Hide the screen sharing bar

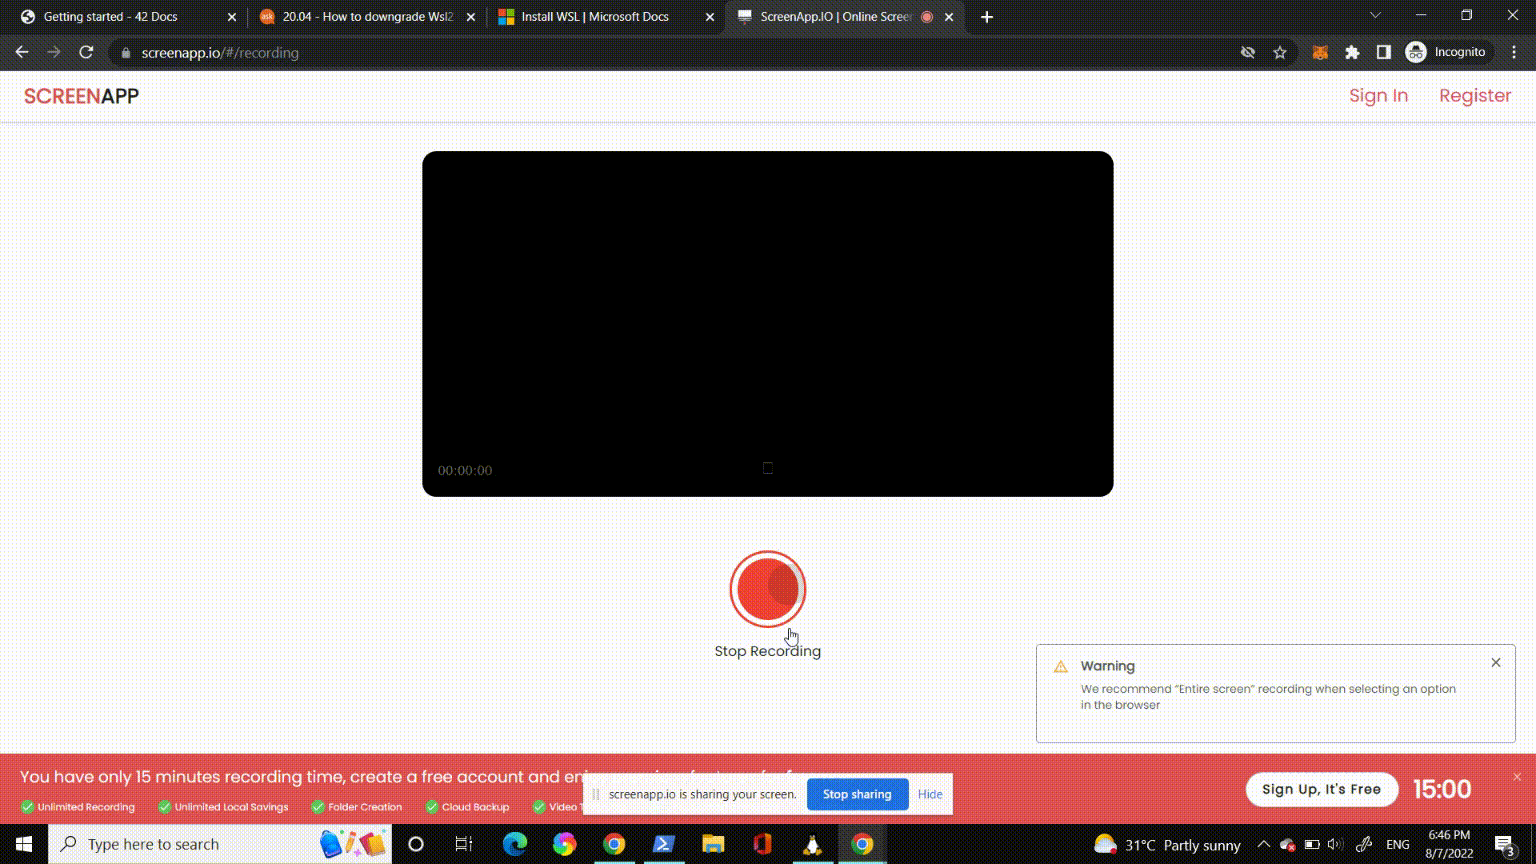(x=930, y=794)
